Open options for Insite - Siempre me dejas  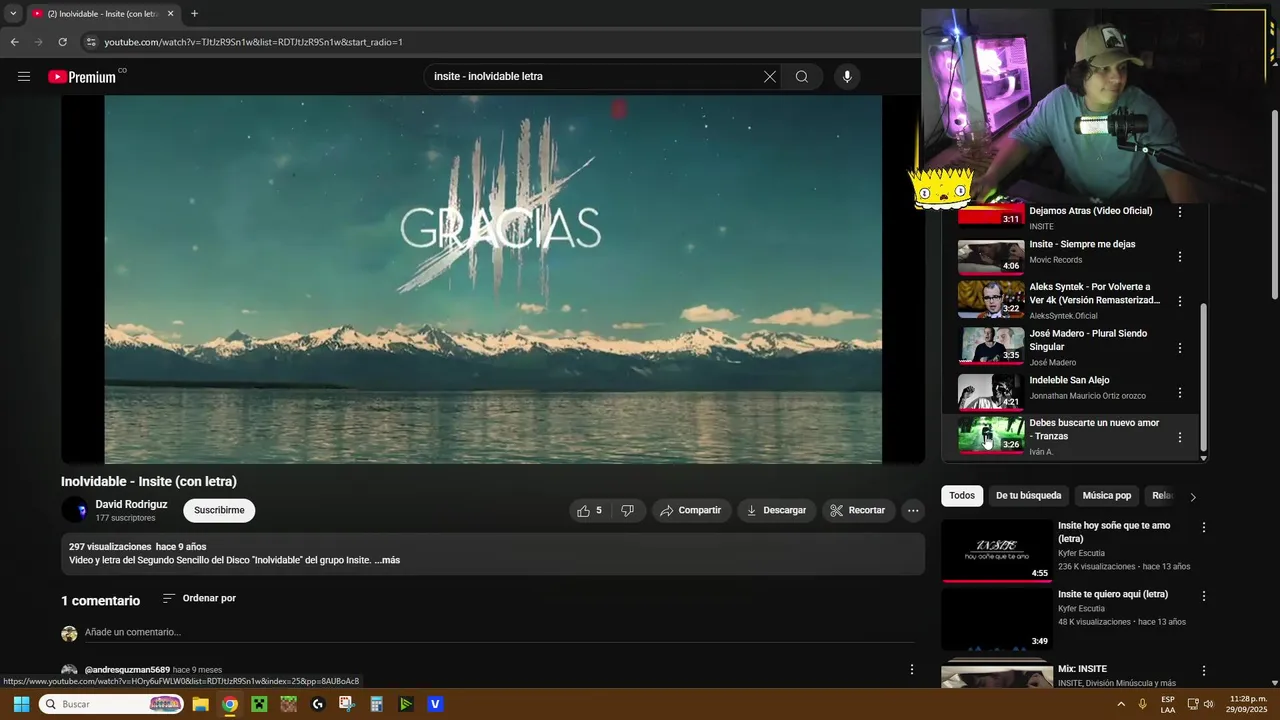tap(1180, 257)
